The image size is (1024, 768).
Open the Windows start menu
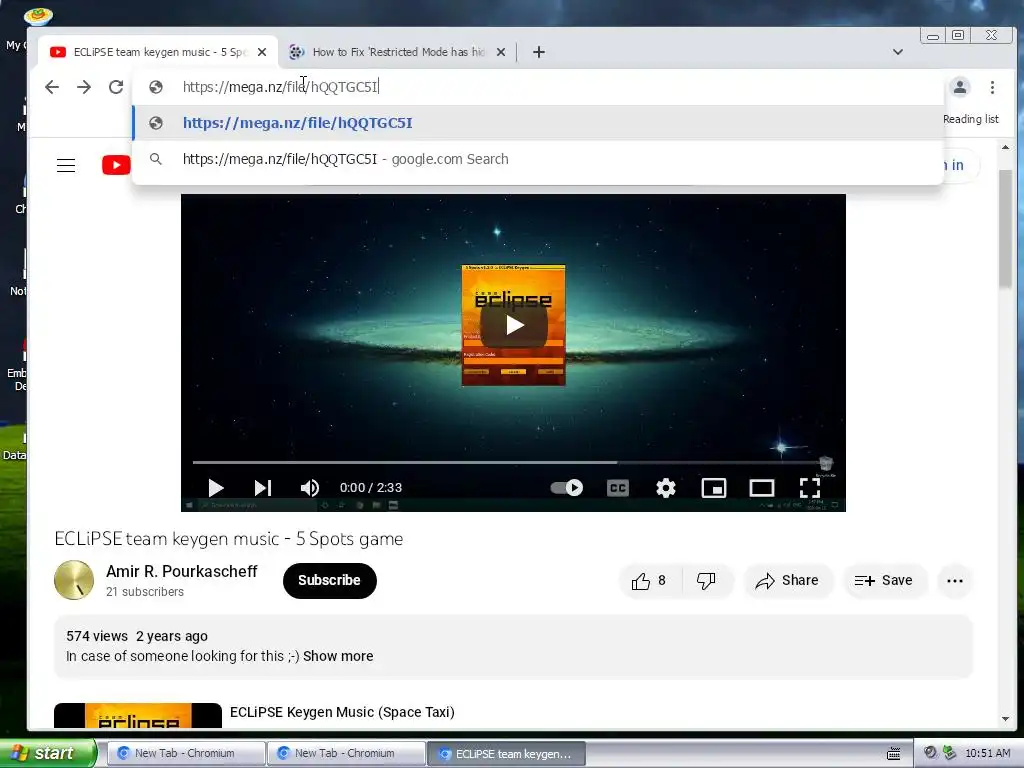tap(48, 753)
